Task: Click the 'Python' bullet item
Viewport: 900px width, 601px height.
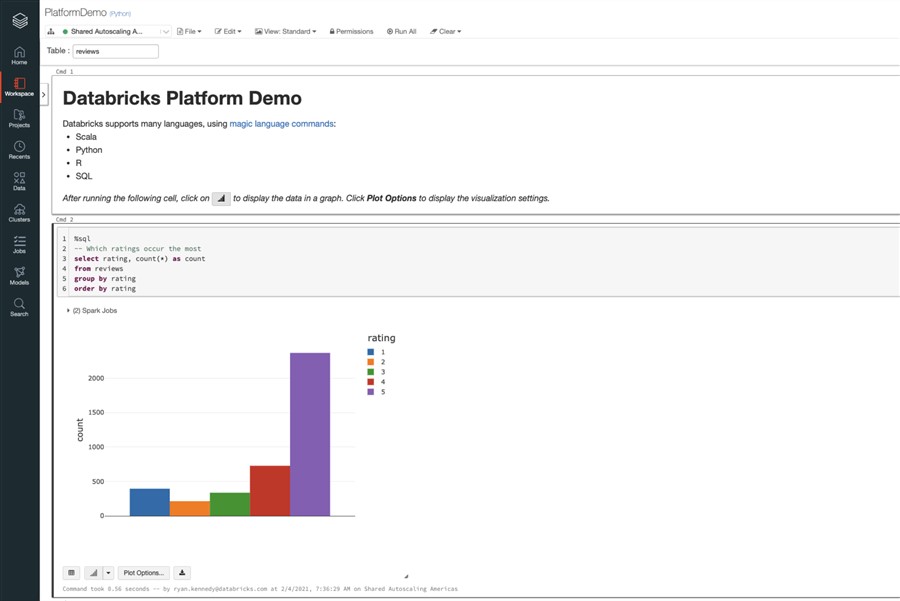Action: tap(89, 150)
